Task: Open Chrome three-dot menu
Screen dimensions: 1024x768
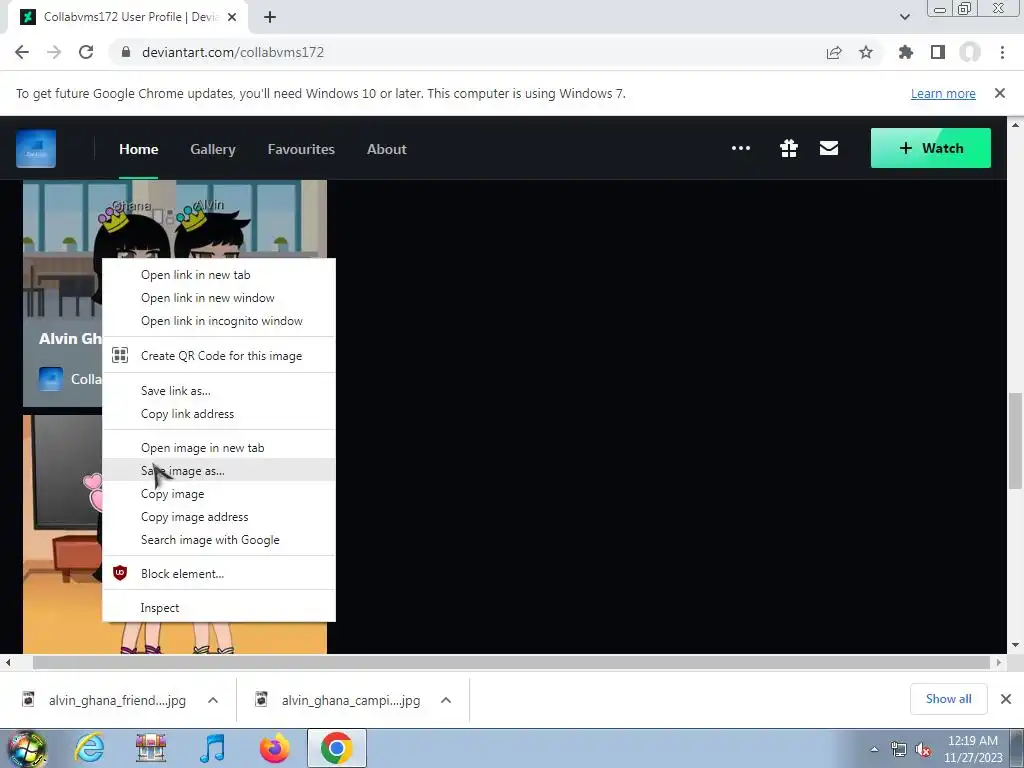Action: 1002,52
